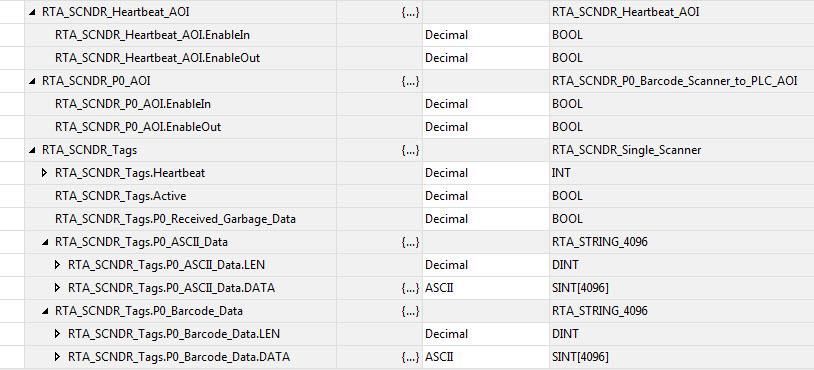The image size is (814, 370).
Task: Select RTA_SCNDR_Tags.Active tag
Action: [120, 196]
